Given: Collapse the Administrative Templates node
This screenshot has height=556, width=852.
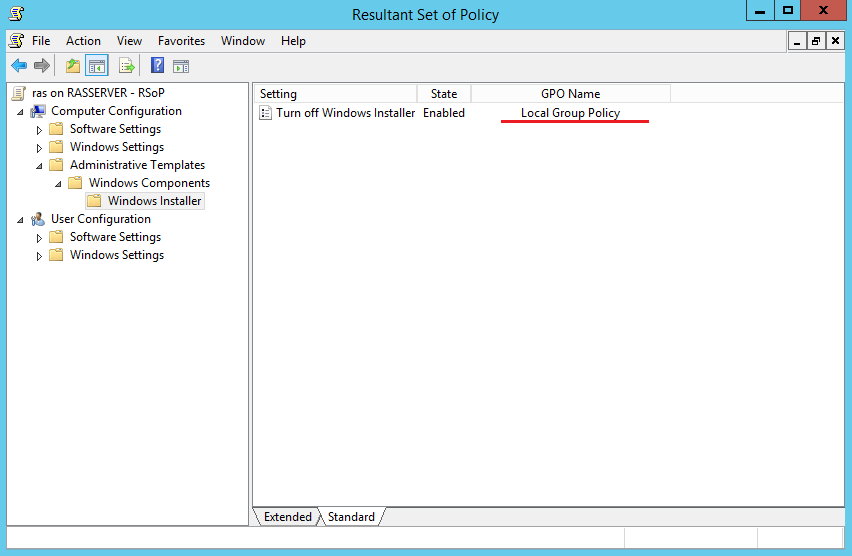Looking at the screenshot, I should coord(40,166).
